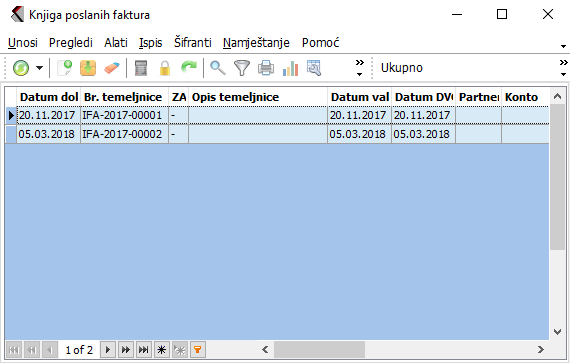The height and width of the screenshot is (363, 570).
Task: Toggle the orange filter button in navigator
Action: tap(198, 350)
